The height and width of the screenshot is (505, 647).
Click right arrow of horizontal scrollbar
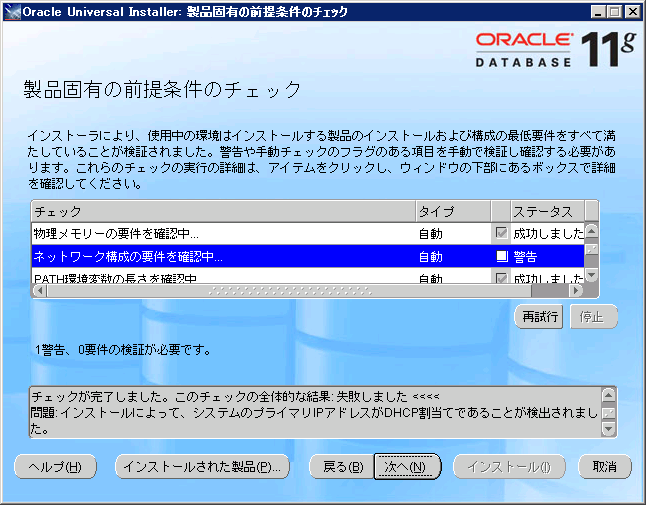576,290
